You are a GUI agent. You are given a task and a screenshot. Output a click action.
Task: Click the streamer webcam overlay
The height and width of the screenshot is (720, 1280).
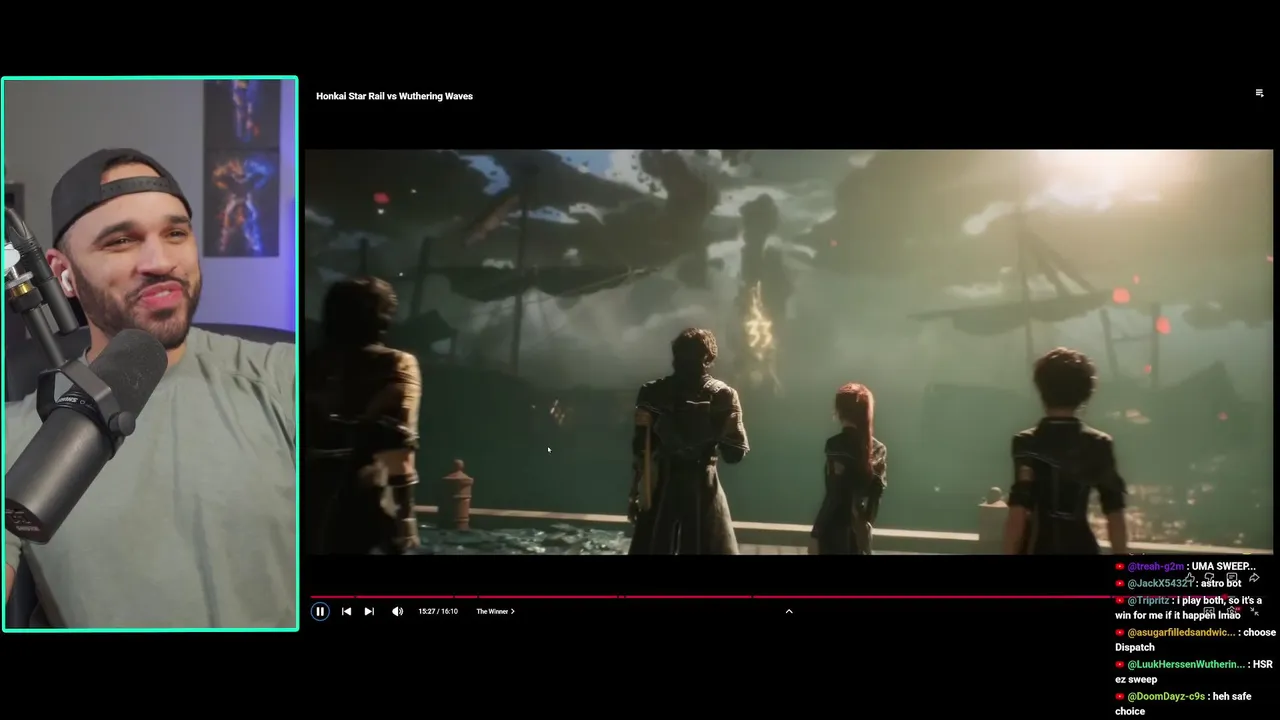[x=150, y=354]
